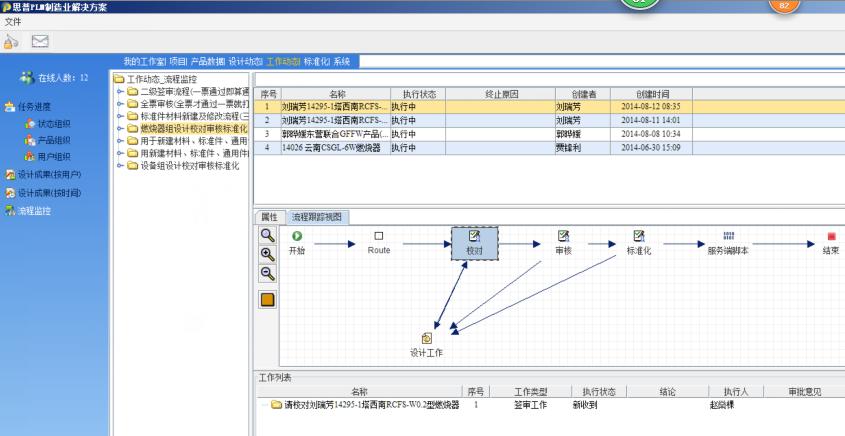Select the green 开始 start node
The width and height of the screenshot is (845, 436).
(296, 236)
